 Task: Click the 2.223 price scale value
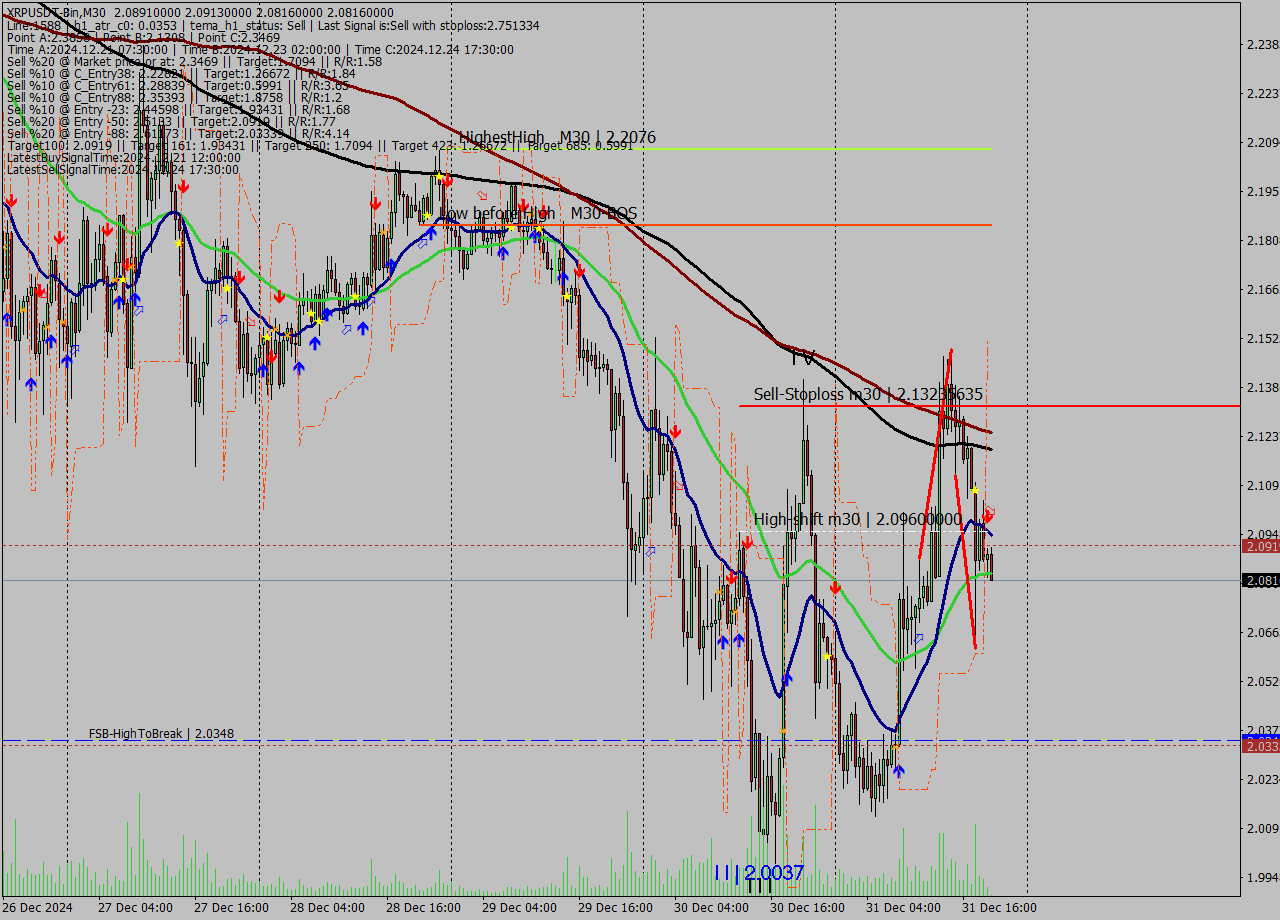click(1262, 93)
